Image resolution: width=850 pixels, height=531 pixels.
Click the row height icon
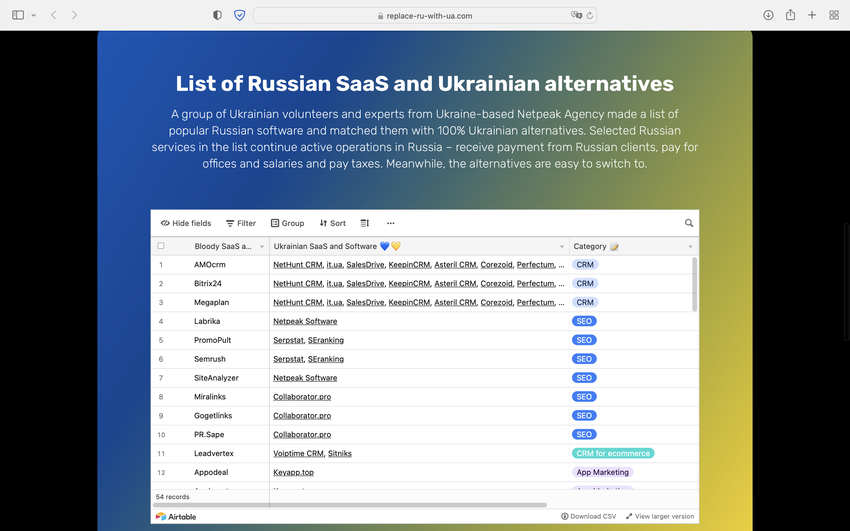point(365,223)
